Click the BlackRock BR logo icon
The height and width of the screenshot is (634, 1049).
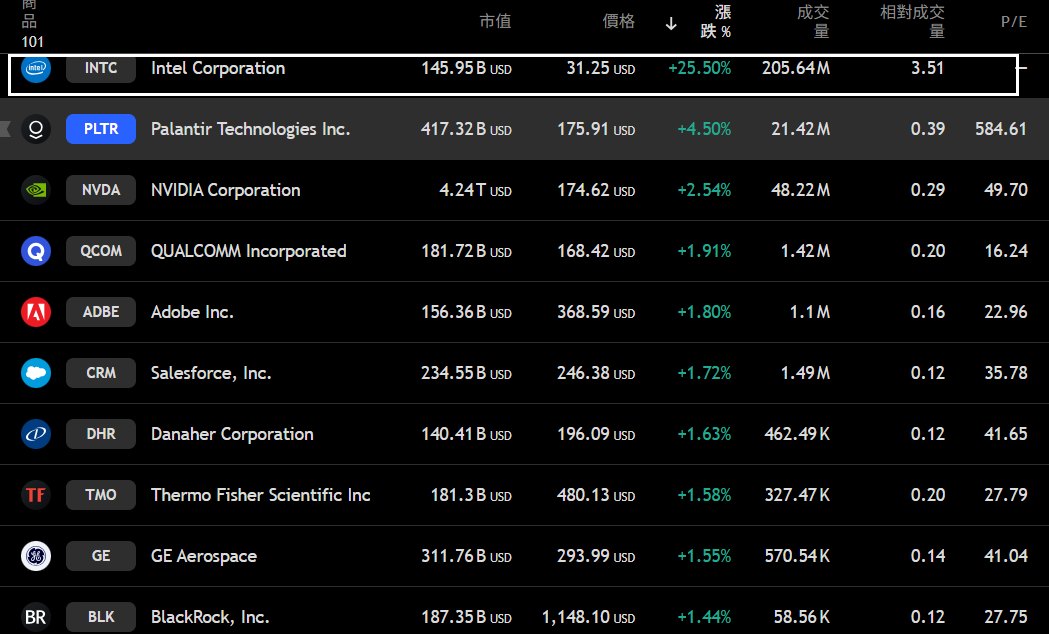(x=36, y=618)
